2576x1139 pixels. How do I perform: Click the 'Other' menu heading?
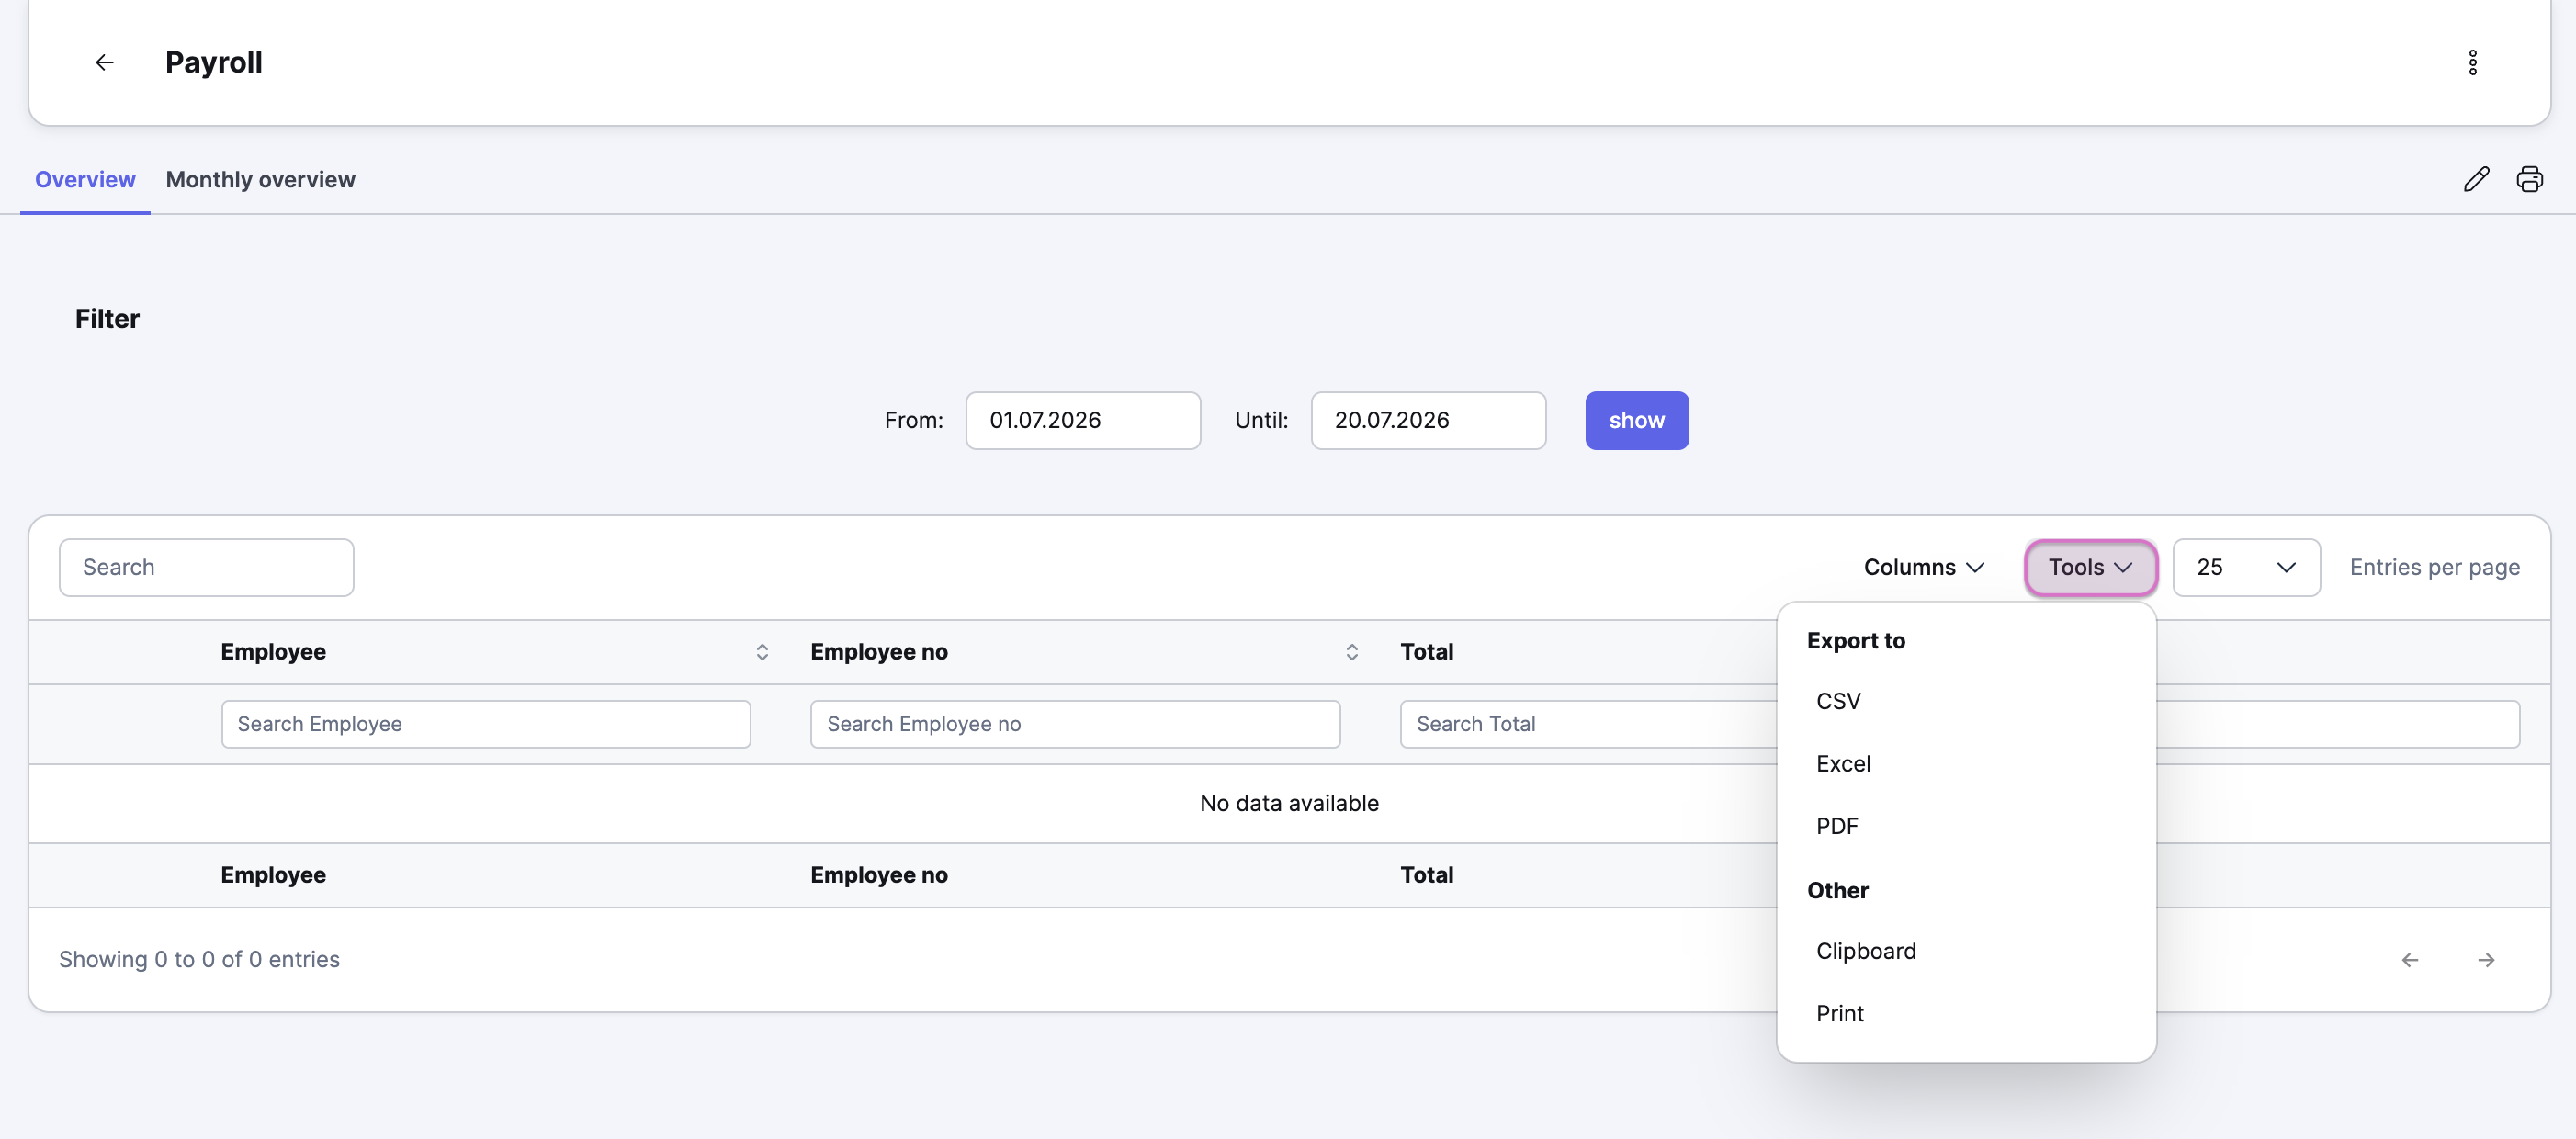point(1837,890)
